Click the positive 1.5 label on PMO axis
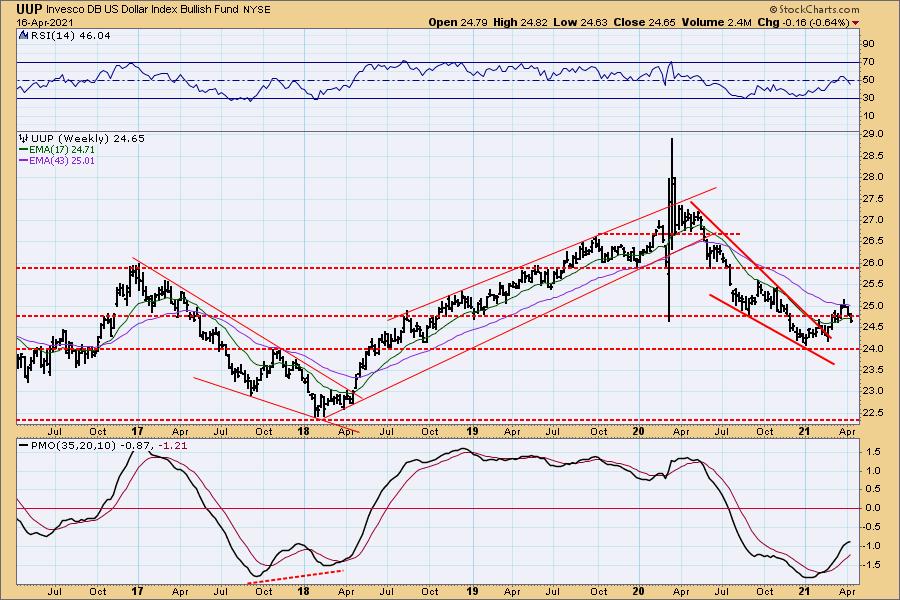This screenshot has width=900, height=600. [873, 452]
